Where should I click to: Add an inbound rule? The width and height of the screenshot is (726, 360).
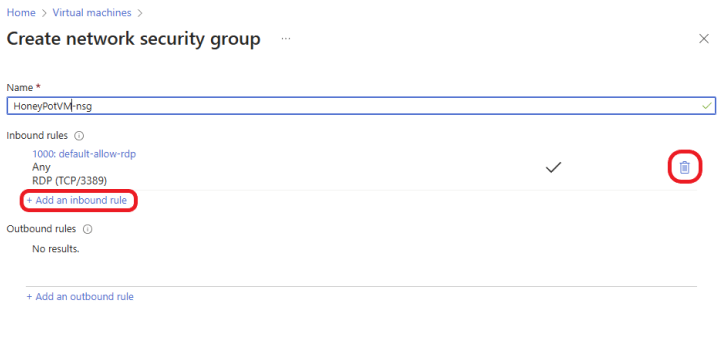pos(76,201)
